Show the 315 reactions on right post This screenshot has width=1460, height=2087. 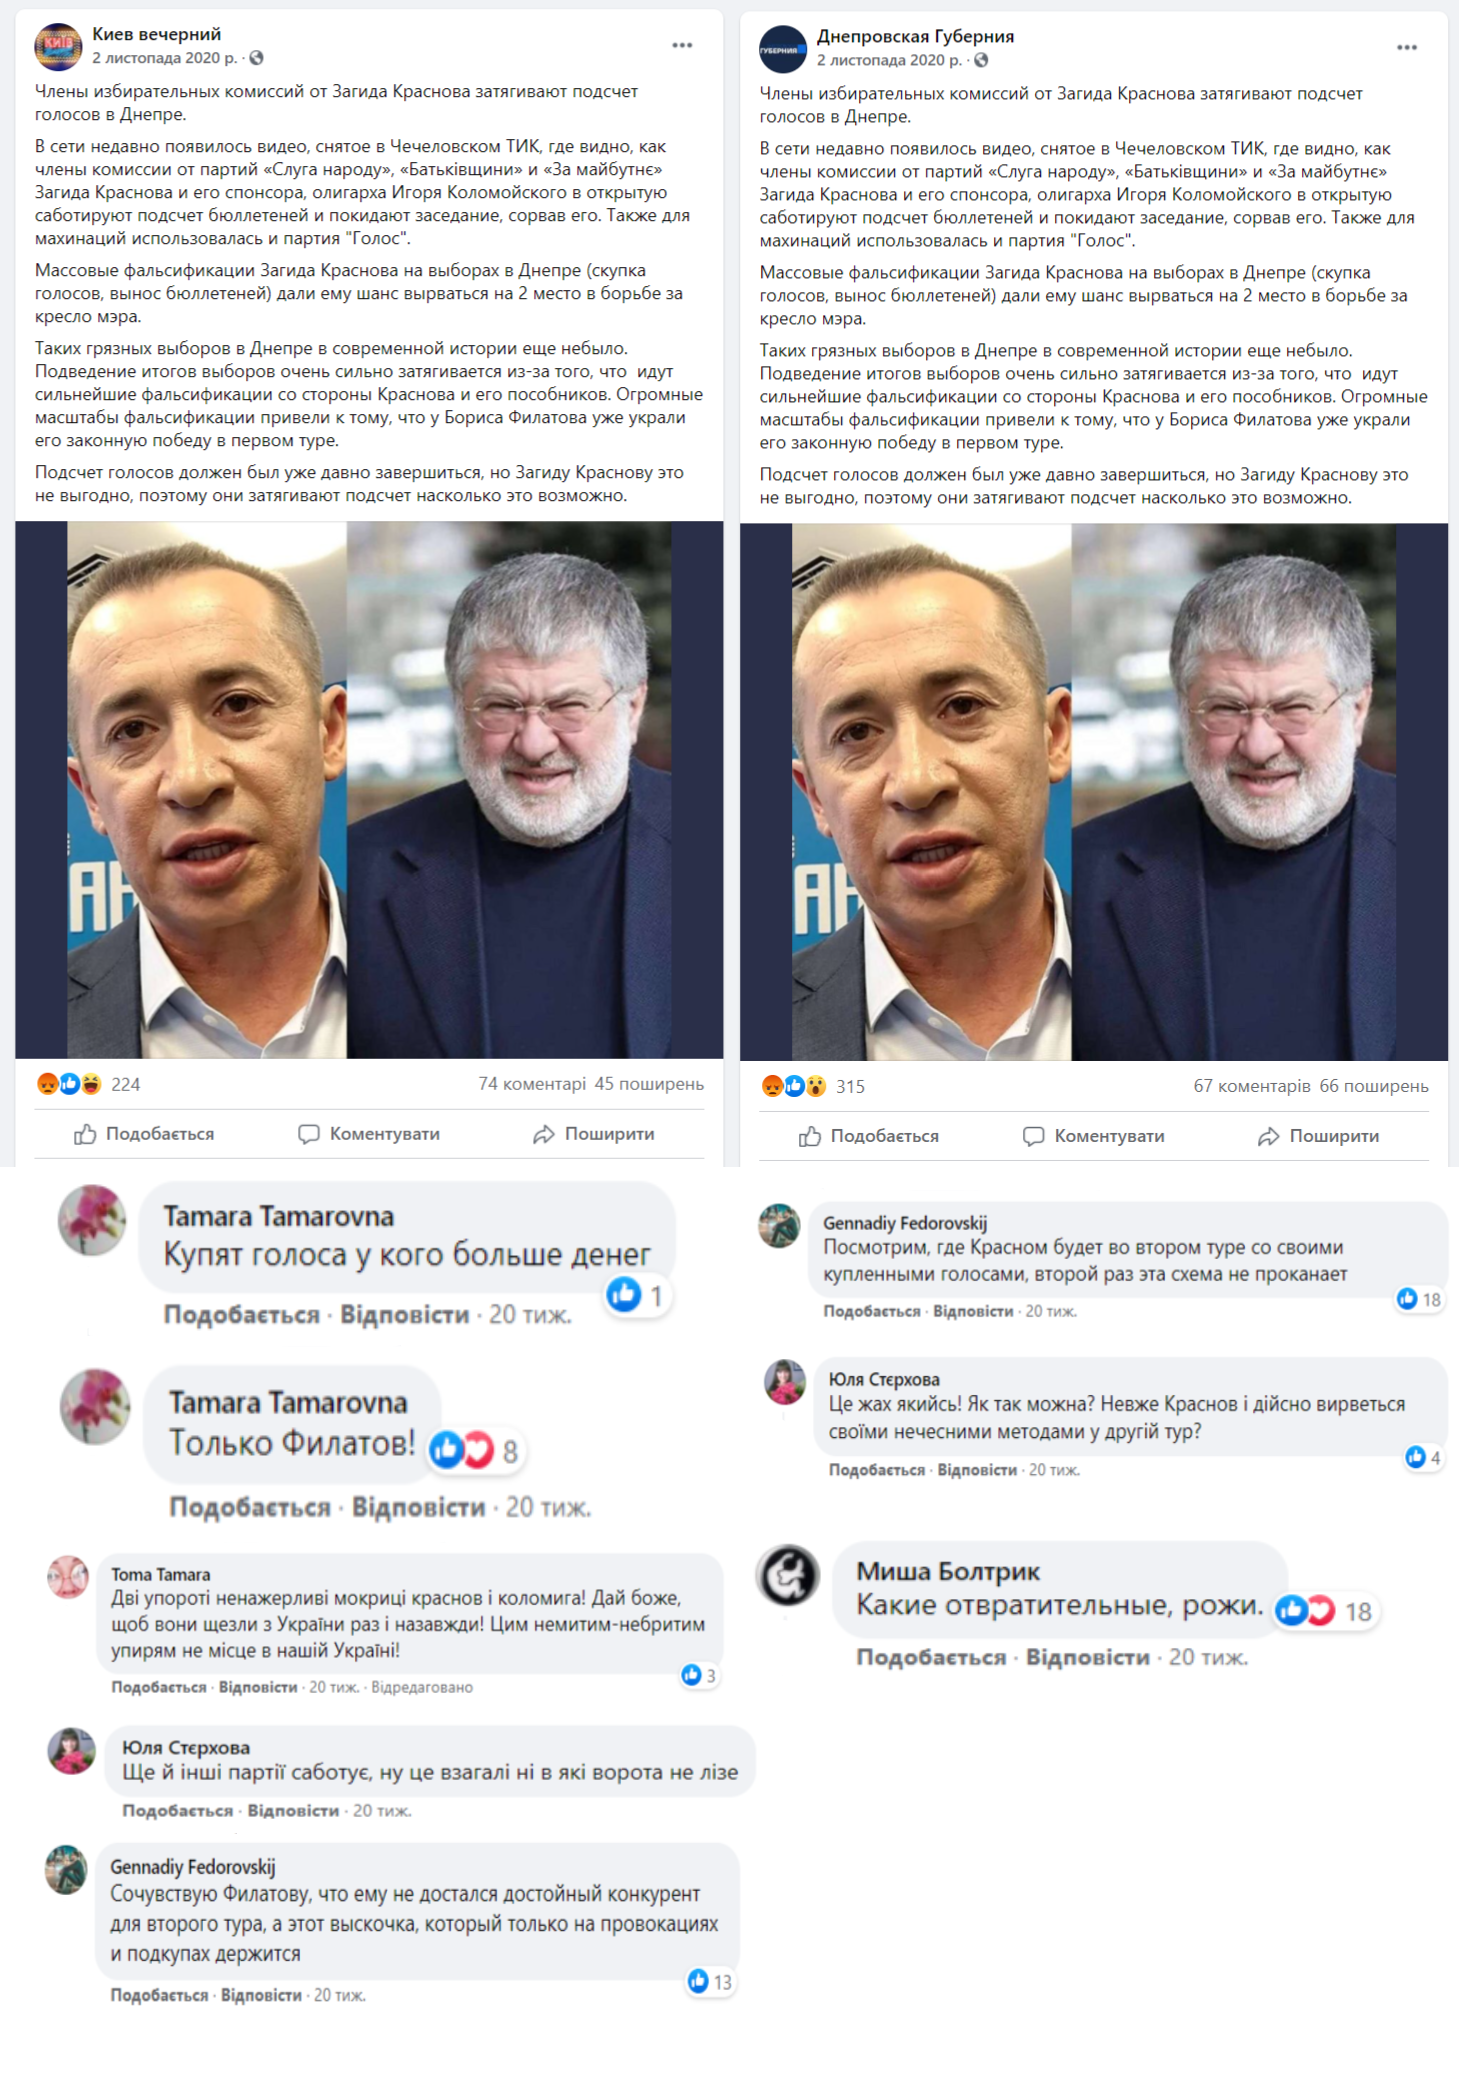(813, 1086)
